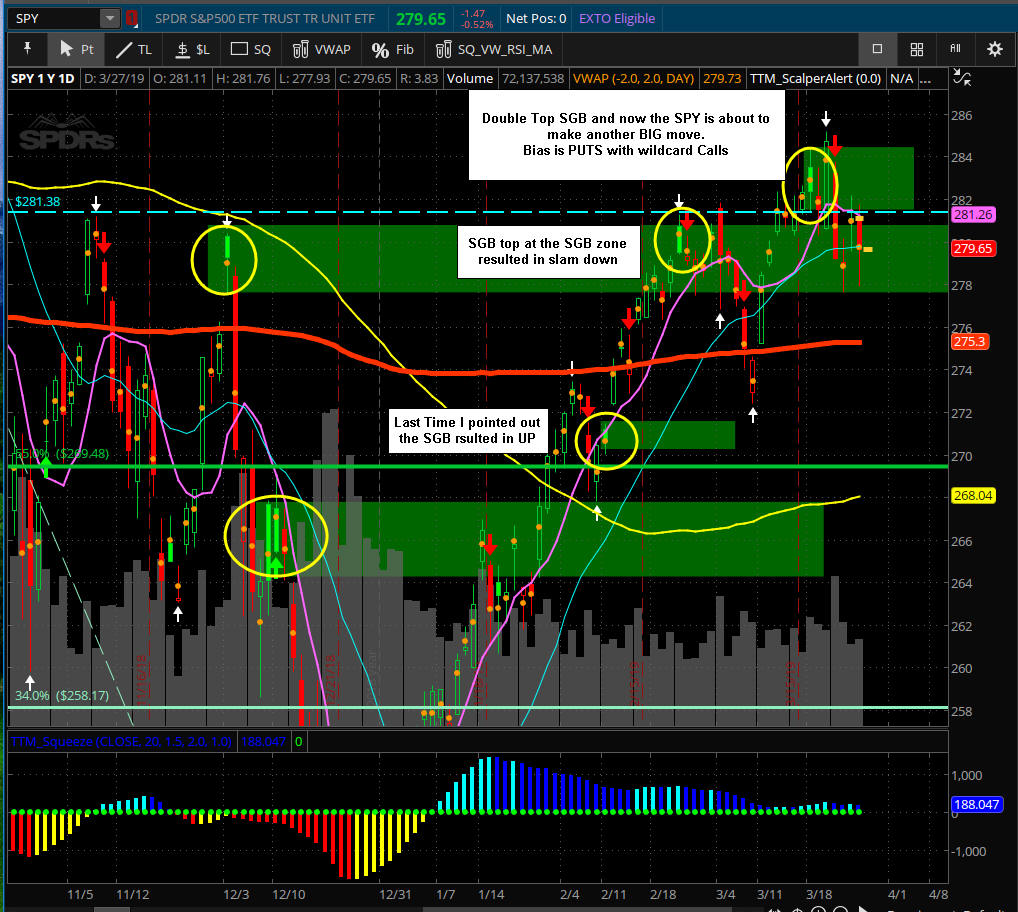Choose the TL trendline tool

(x=134, y=49)
